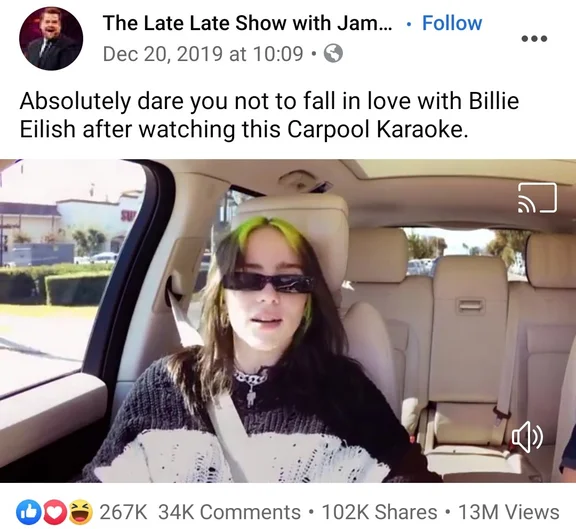View the 102K Shares list

[379, 512]
